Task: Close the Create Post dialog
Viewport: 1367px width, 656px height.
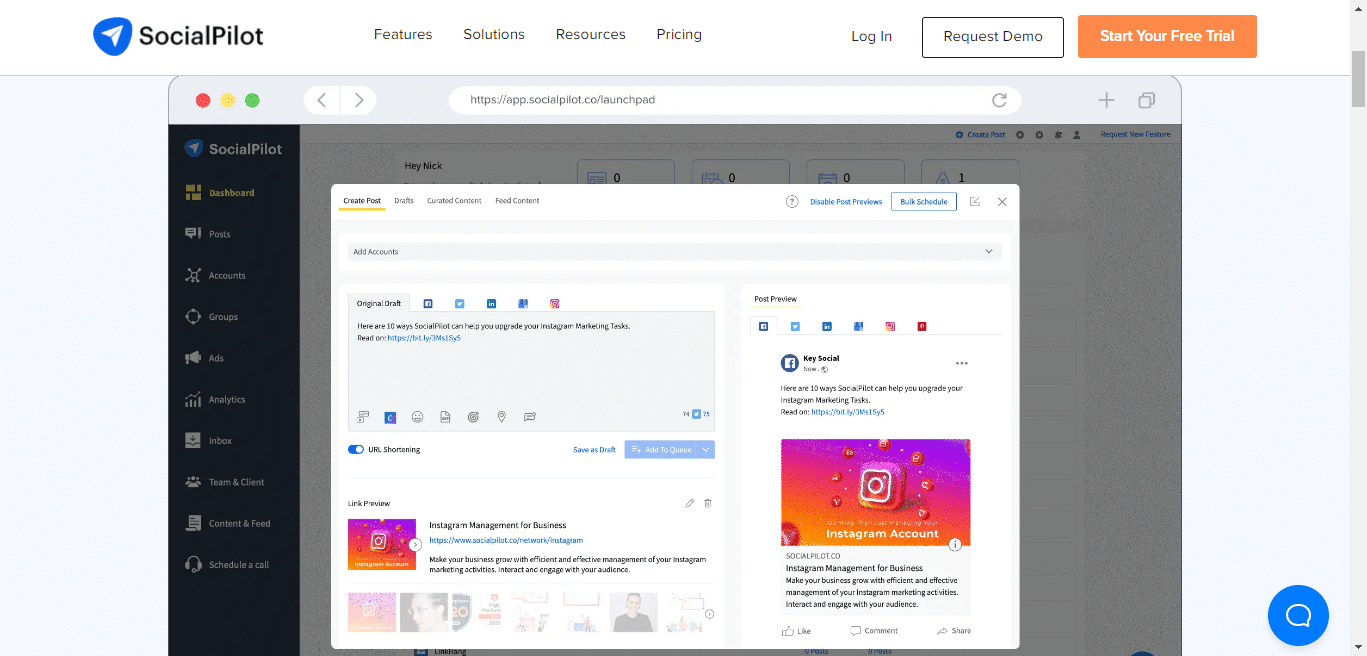Action: coord(1002,201)
